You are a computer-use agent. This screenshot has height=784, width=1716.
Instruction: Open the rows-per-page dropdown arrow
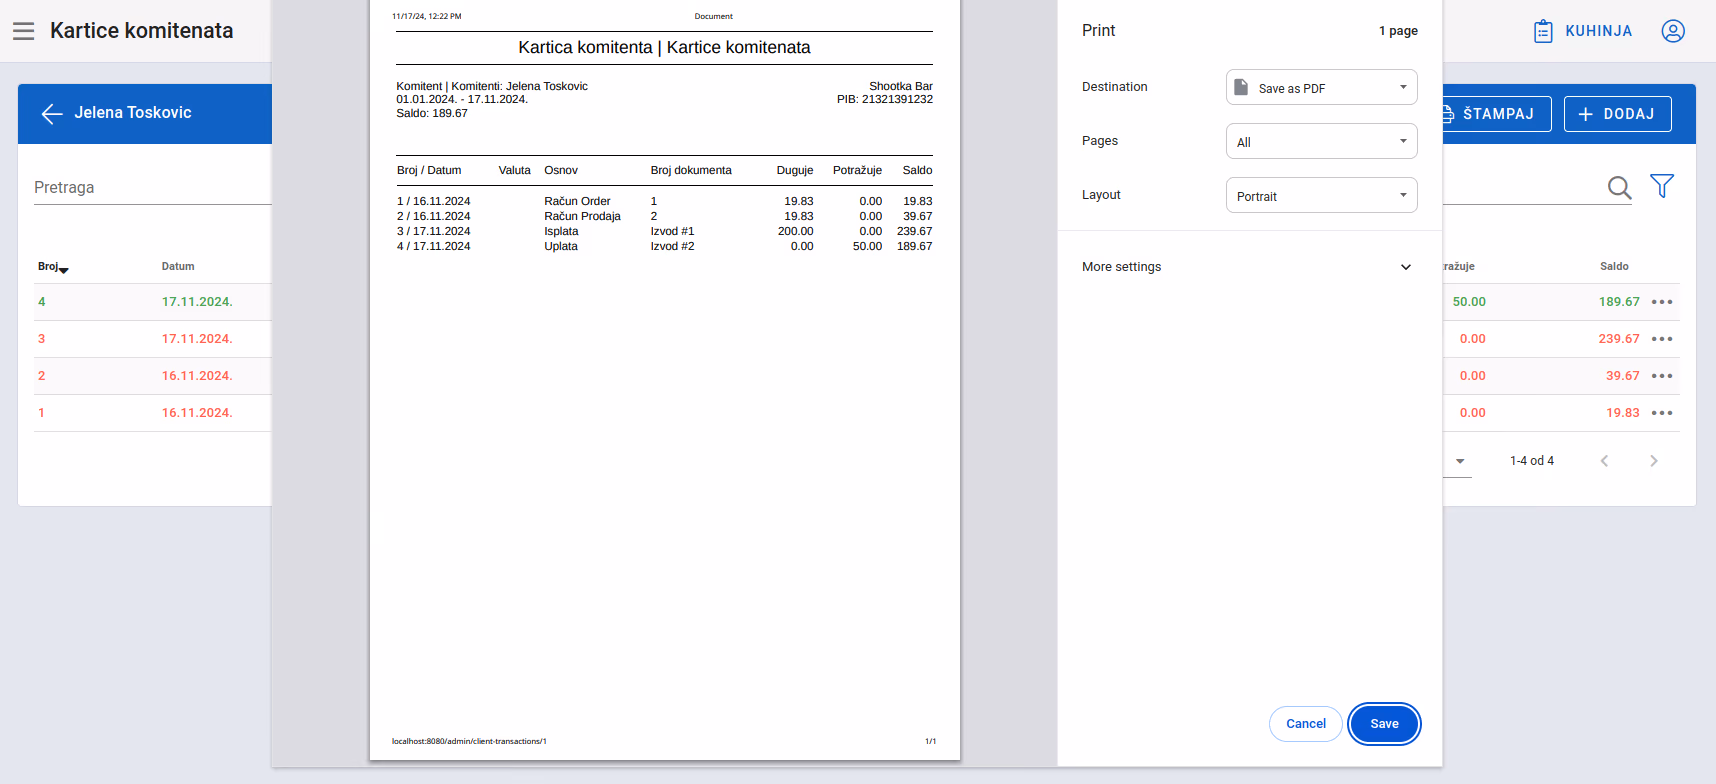pyautogui.click(x=1460, y=461)
